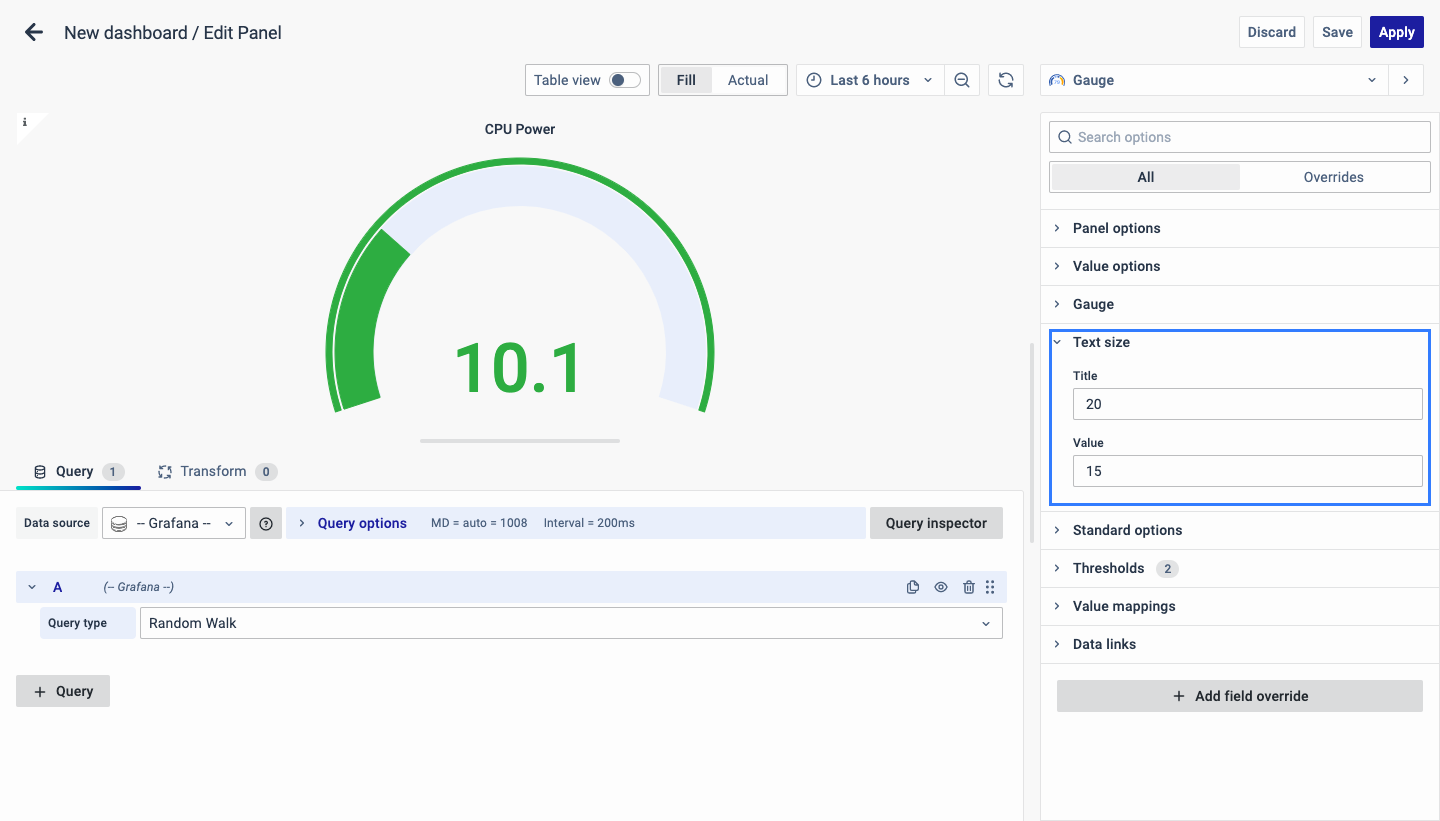Viewport: 1440px width, 821px height.
Task: Refresh the dashboard with the refresh icon
Action: point(1006,80)
